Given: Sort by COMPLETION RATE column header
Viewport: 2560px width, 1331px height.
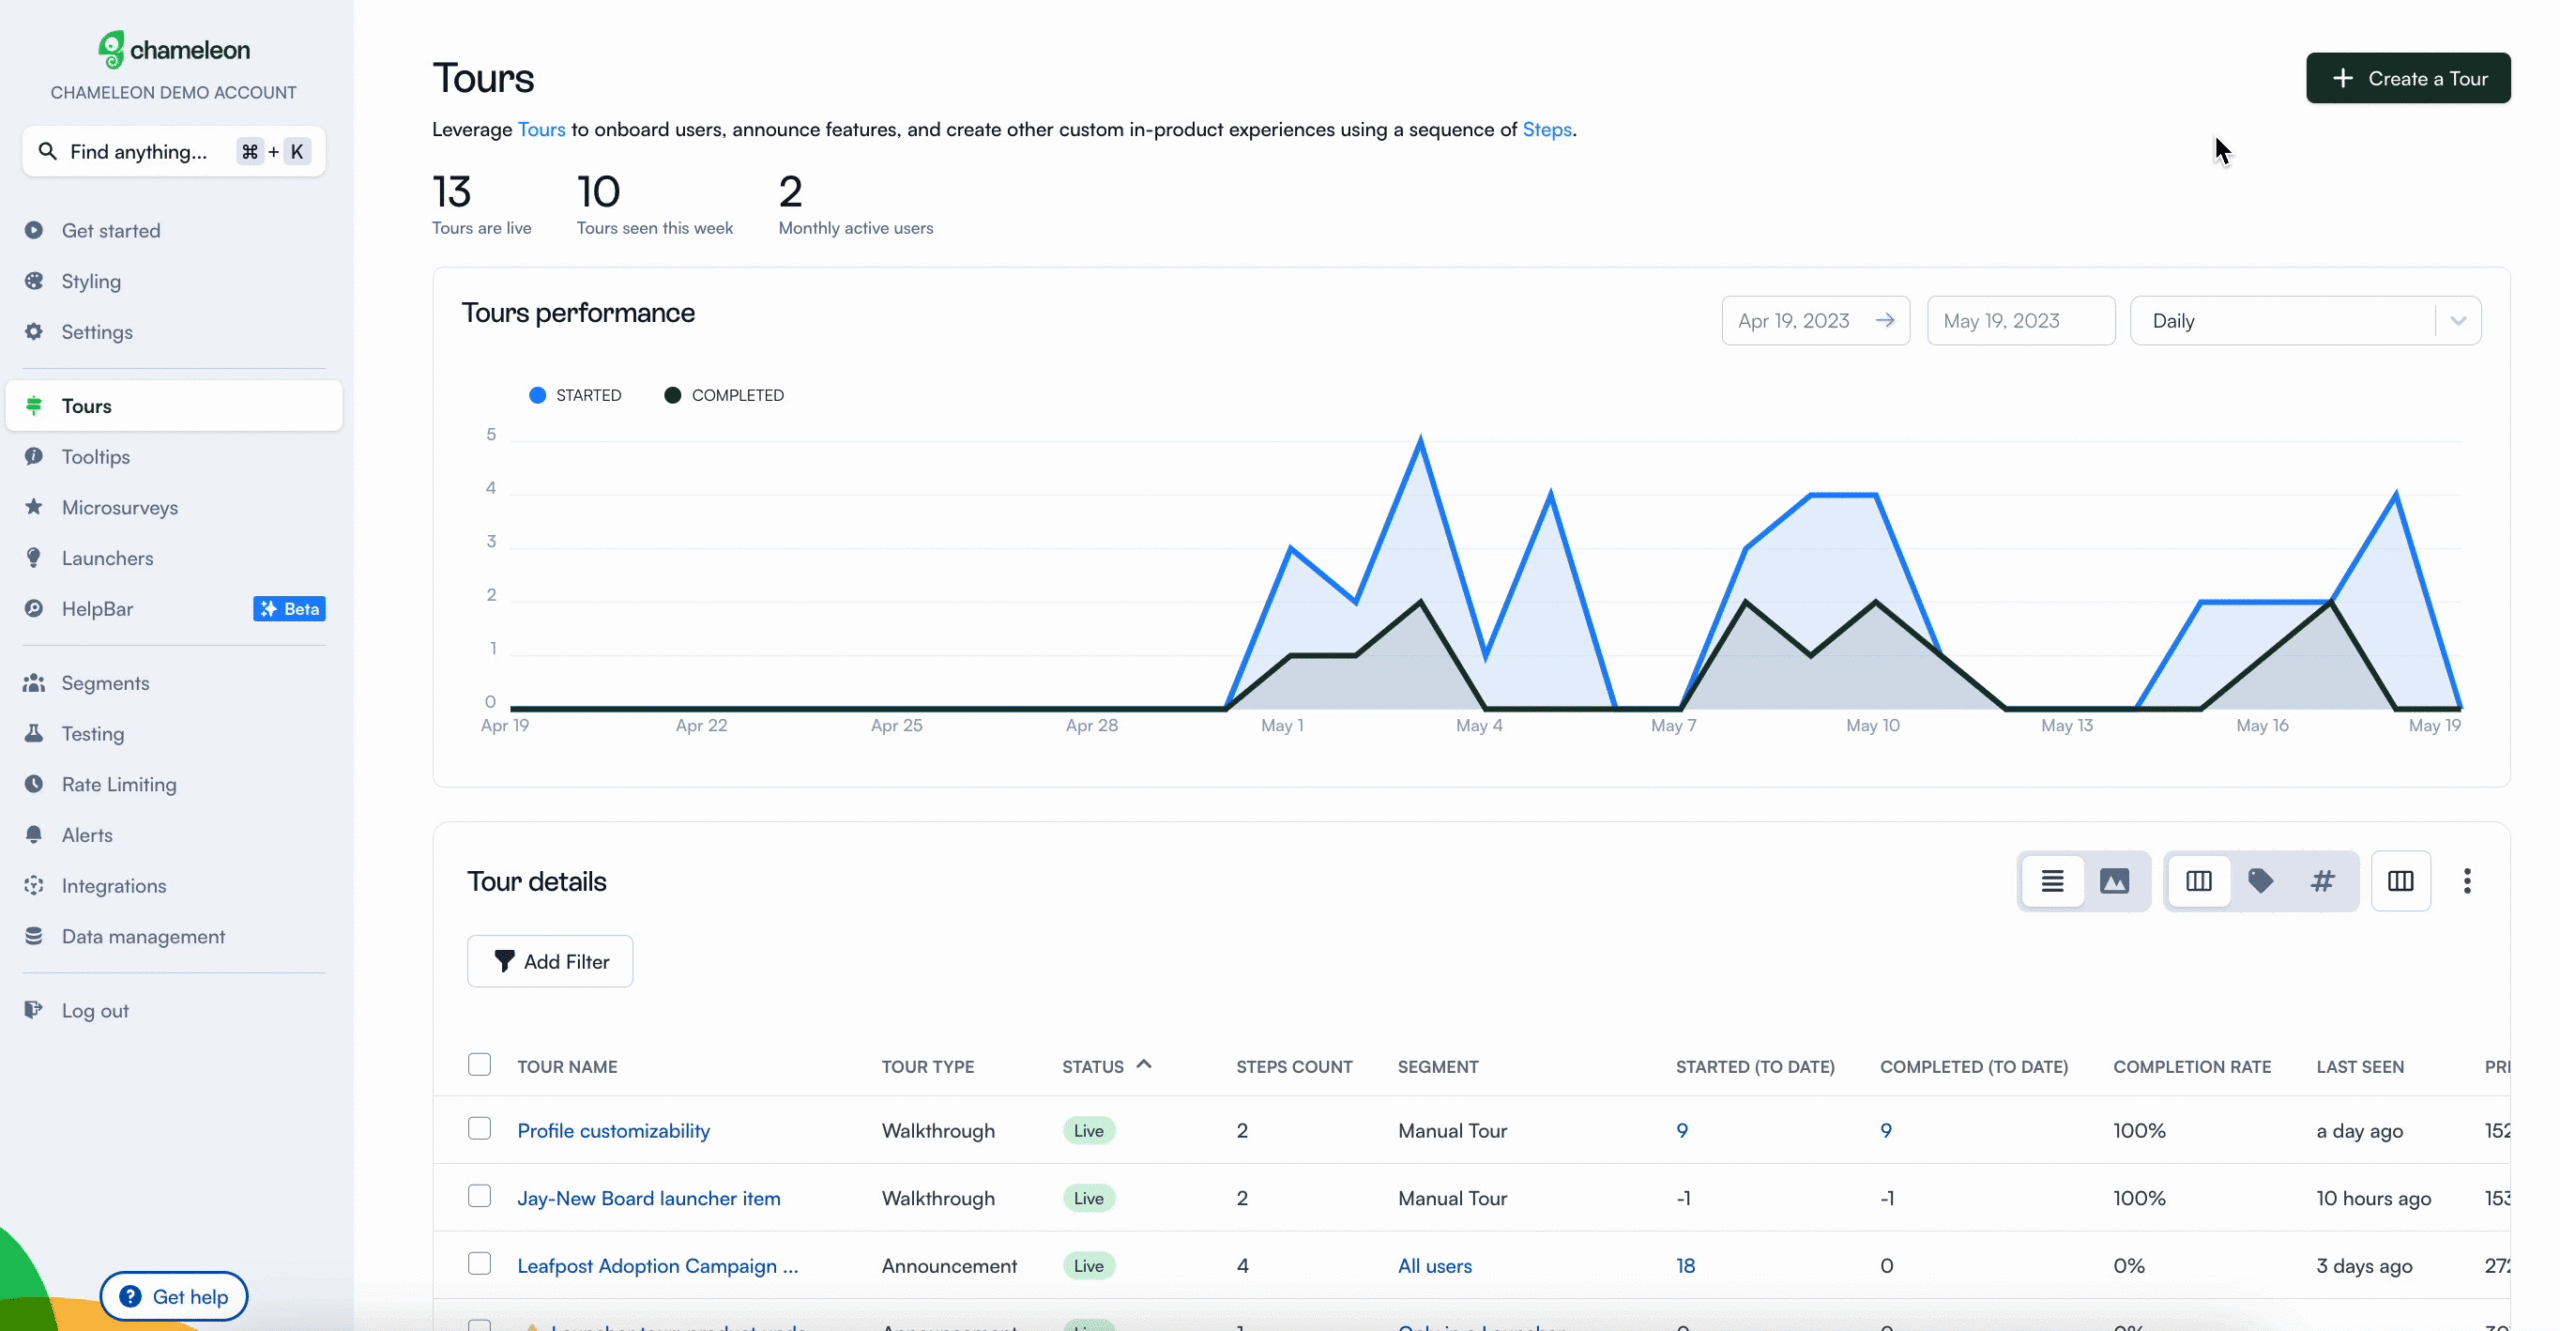Looking at the screenshot, I should click(2192, 1067).
